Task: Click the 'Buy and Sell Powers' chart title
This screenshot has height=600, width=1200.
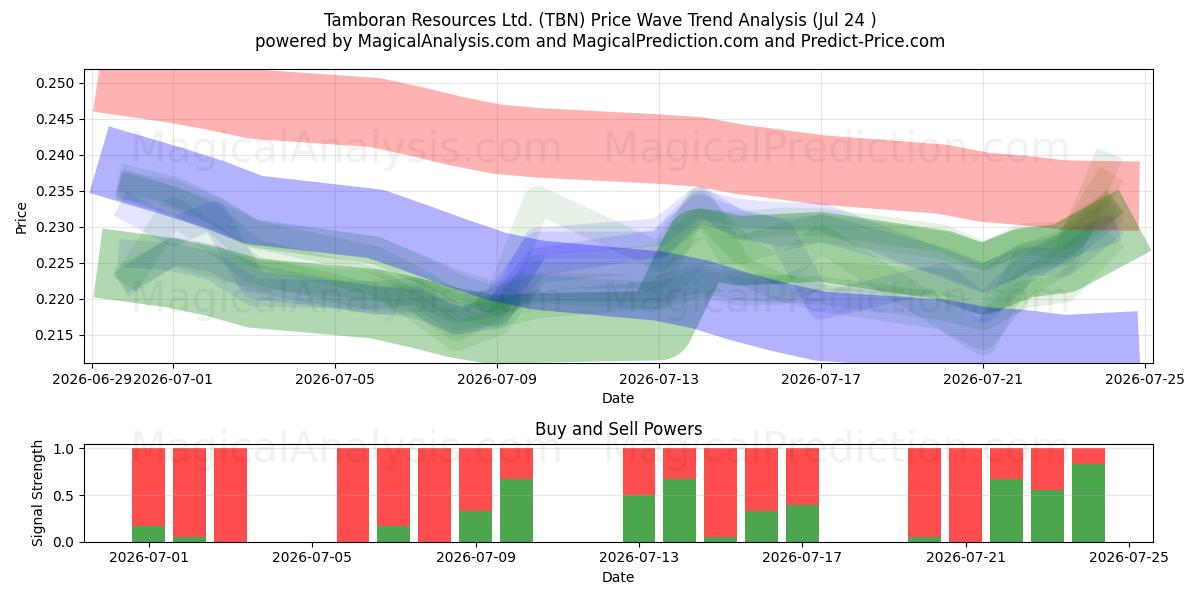Action: 618,429
